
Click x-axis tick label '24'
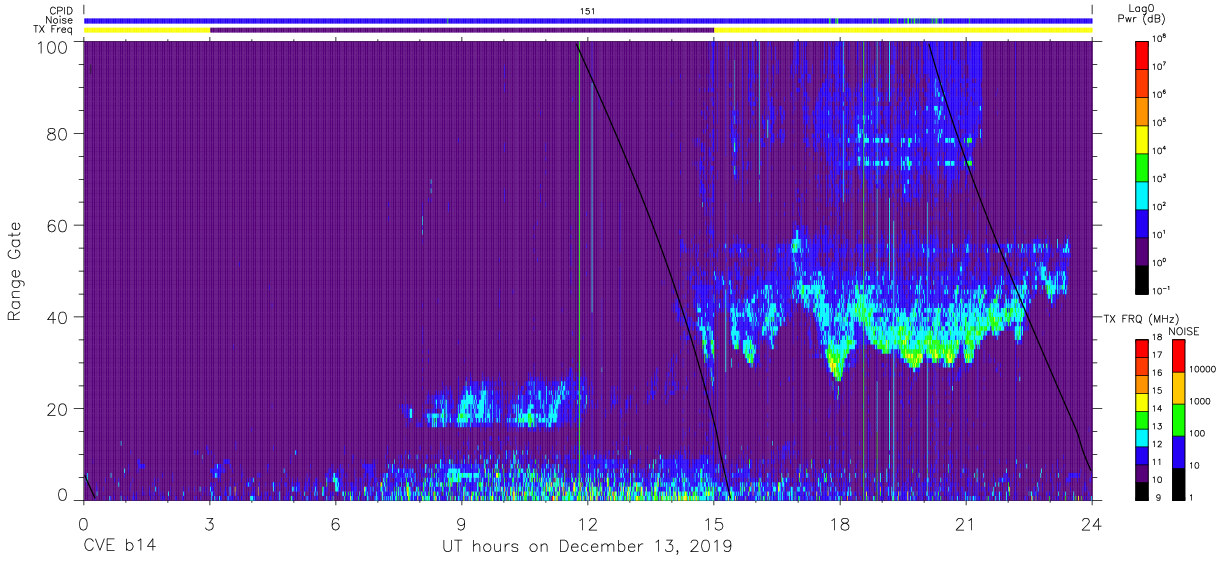click(x=1091, y=522)
